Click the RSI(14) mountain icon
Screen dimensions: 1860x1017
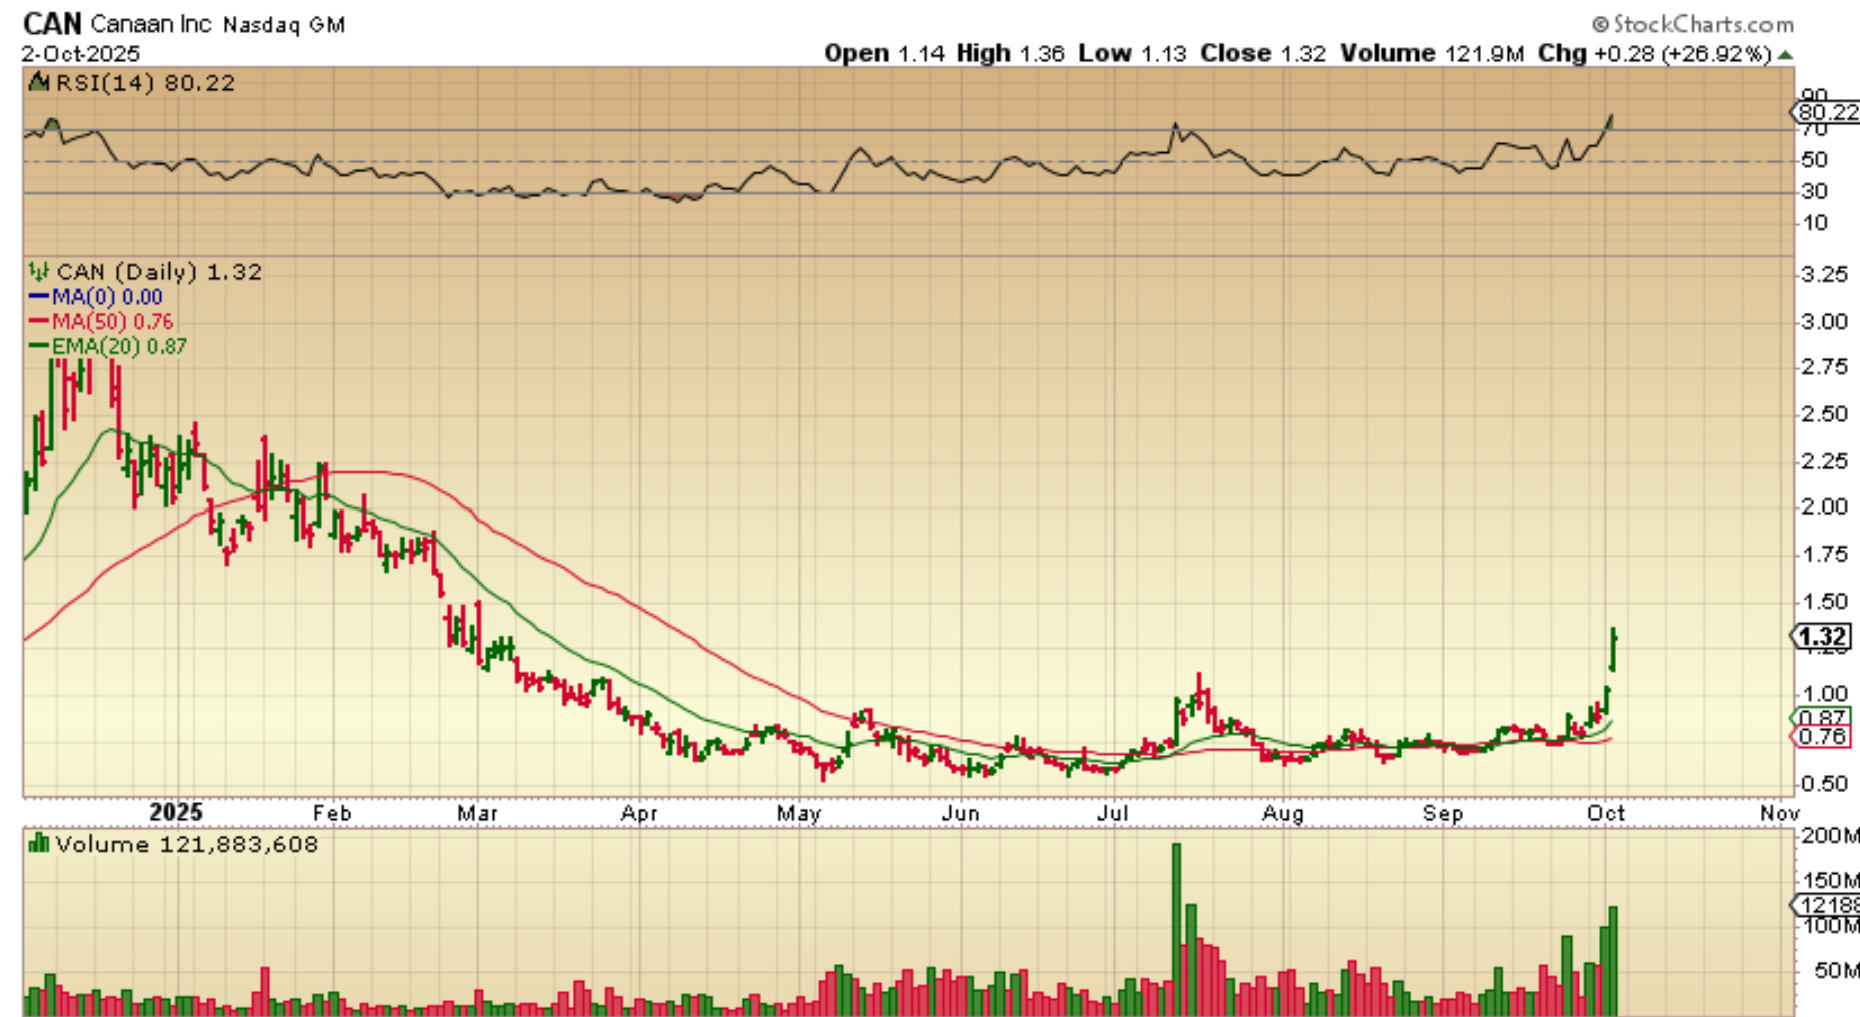(39, 82)
